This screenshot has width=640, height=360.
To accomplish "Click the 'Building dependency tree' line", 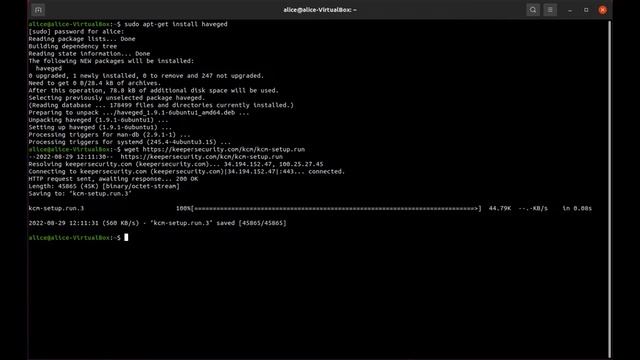I will (73, 46).
